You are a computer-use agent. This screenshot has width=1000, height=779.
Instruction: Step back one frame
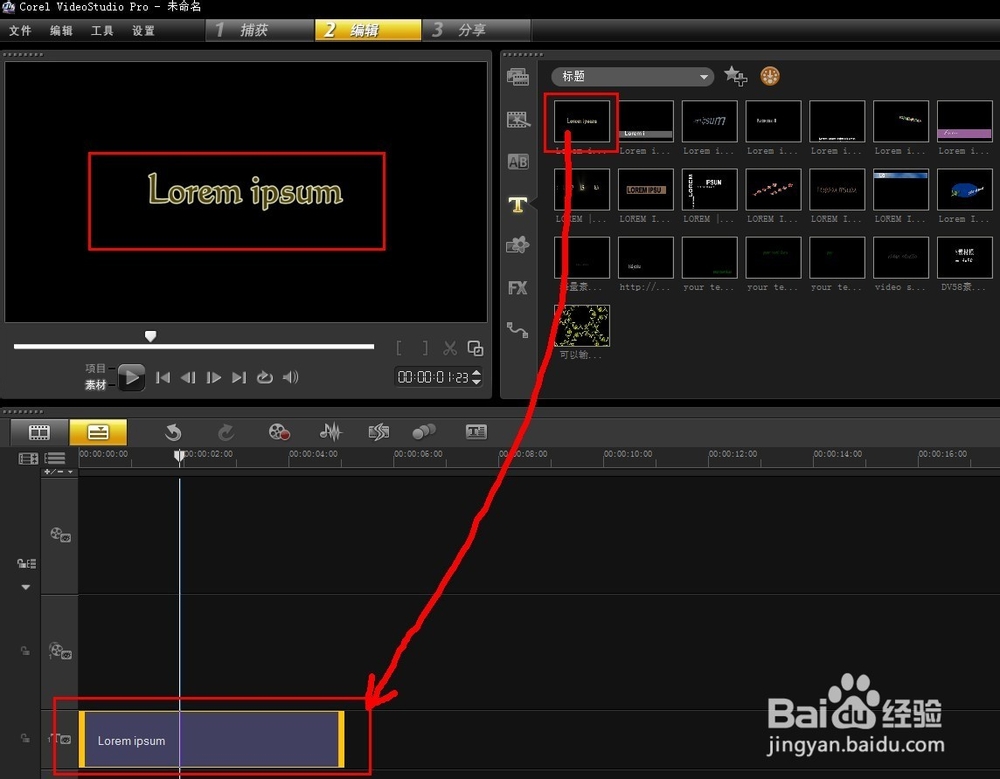click(188, 377)
